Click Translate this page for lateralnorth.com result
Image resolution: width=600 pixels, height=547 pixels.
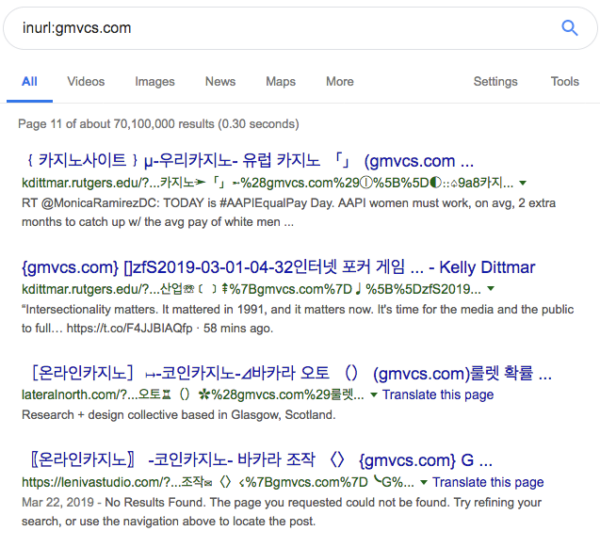(438, 395)
